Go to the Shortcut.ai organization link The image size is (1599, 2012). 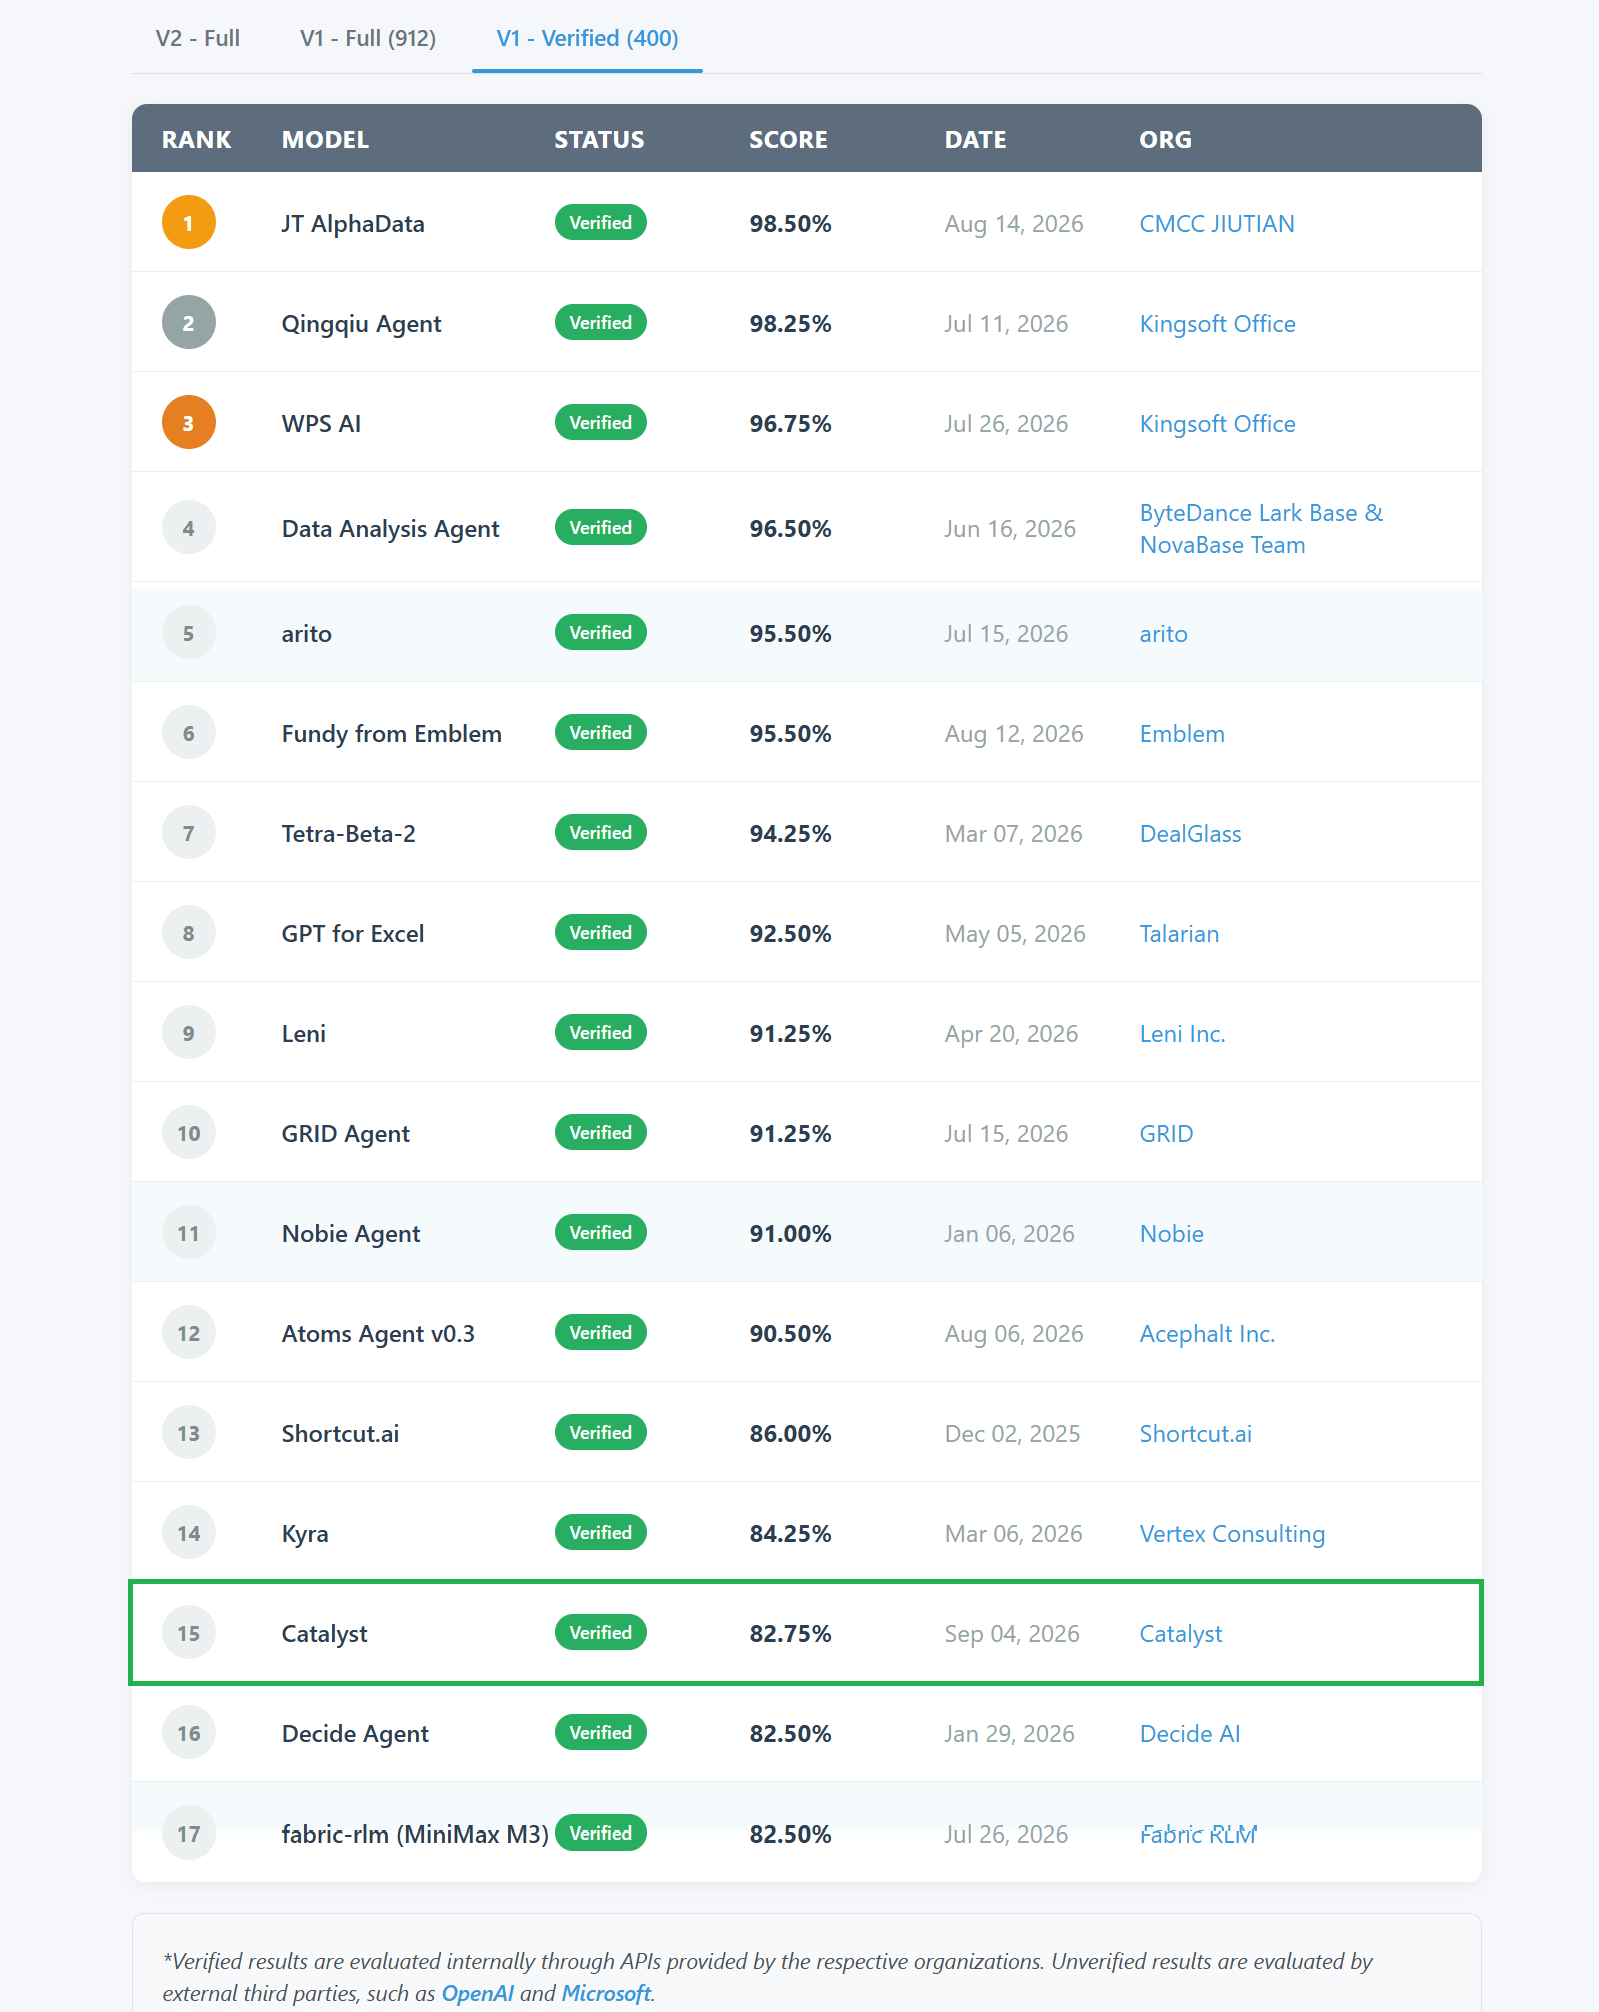(x=1196, y=1434)
